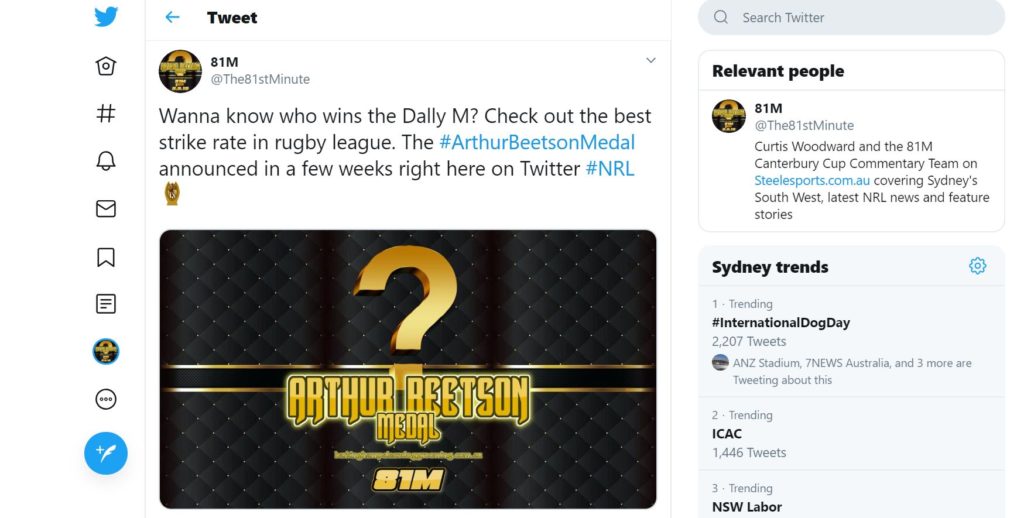Open the Lists icon in sidebar
Screen dimensions: 1024x518
tap(106, 304)
